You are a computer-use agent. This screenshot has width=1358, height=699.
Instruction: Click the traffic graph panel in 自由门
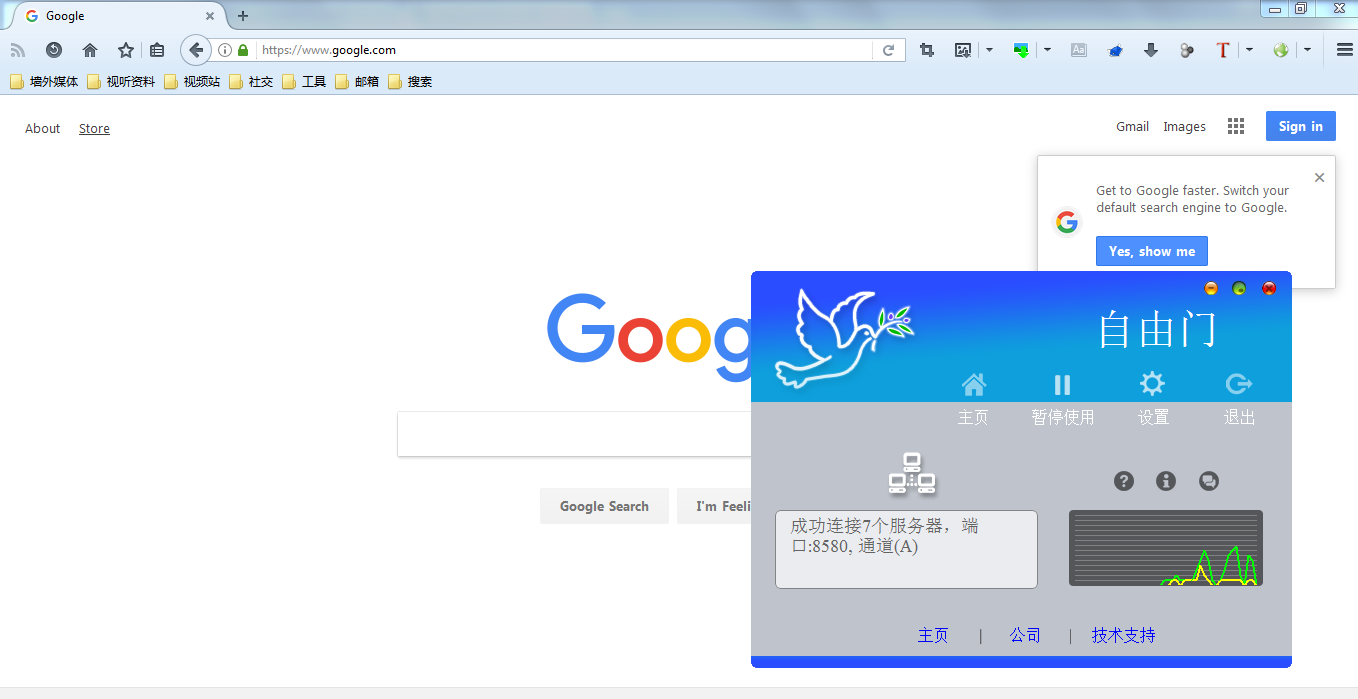[x=1166, y=548]
